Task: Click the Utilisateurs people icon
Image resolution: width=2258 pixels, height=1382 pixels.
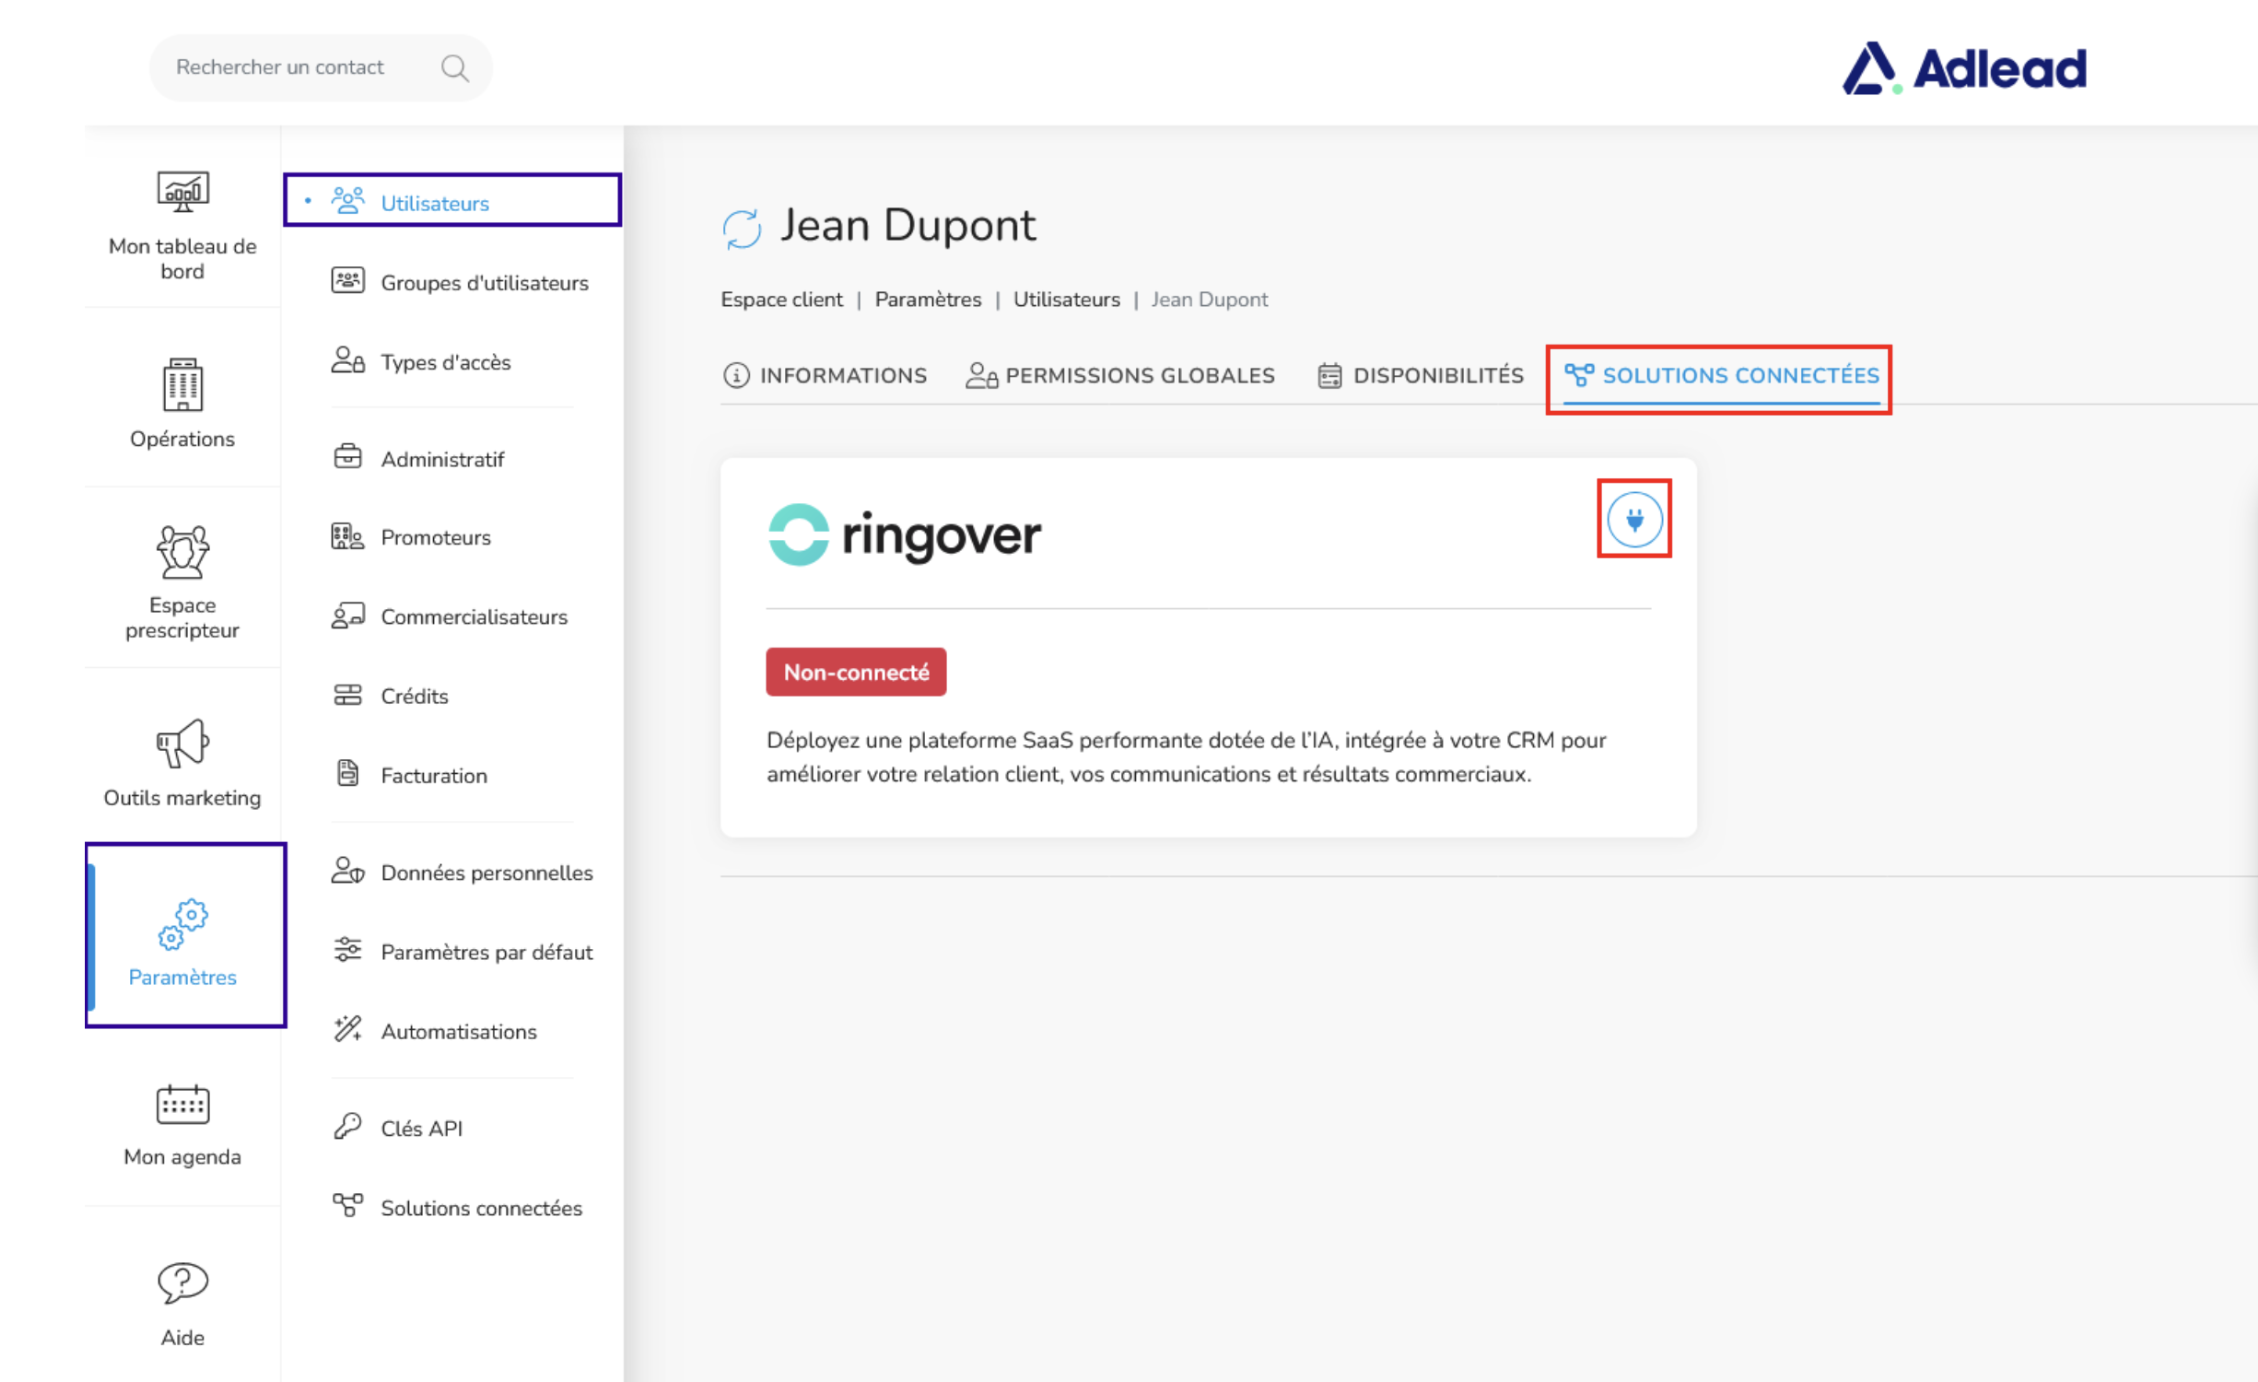Action: [x=347, y=201]
